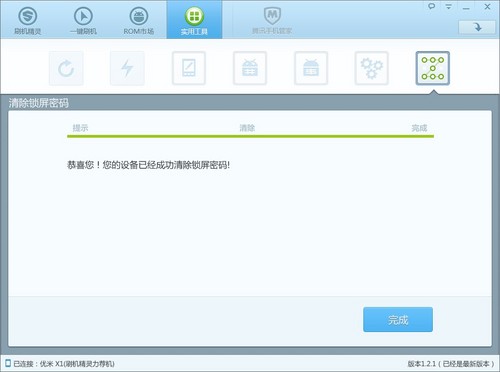Minimize the window
This screenshot has width=500, height=372.
466,7
